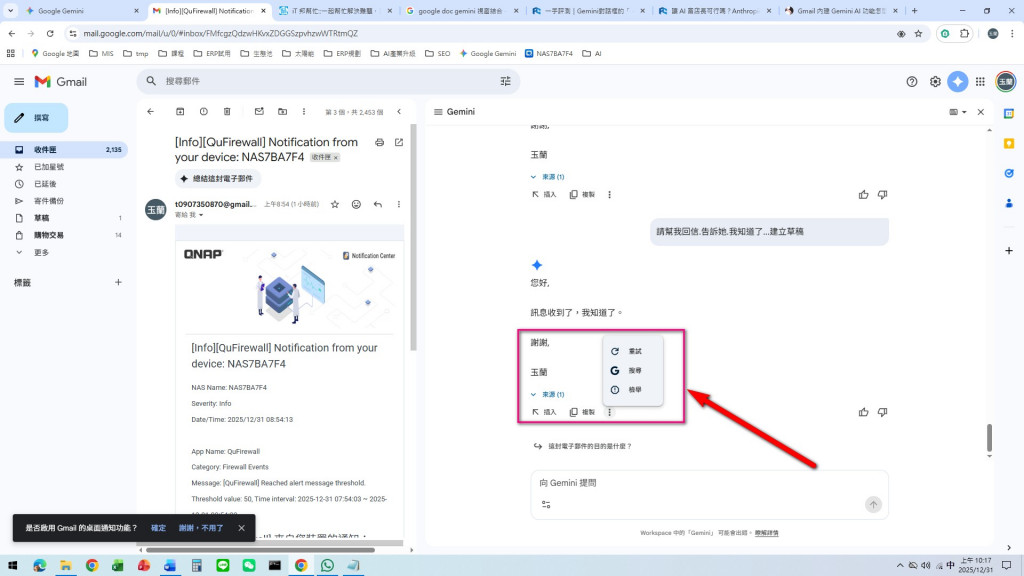1024x576 pixels.
Task: Choose 搜尋 Google search menu entry
Action: [x=633, y=370]
